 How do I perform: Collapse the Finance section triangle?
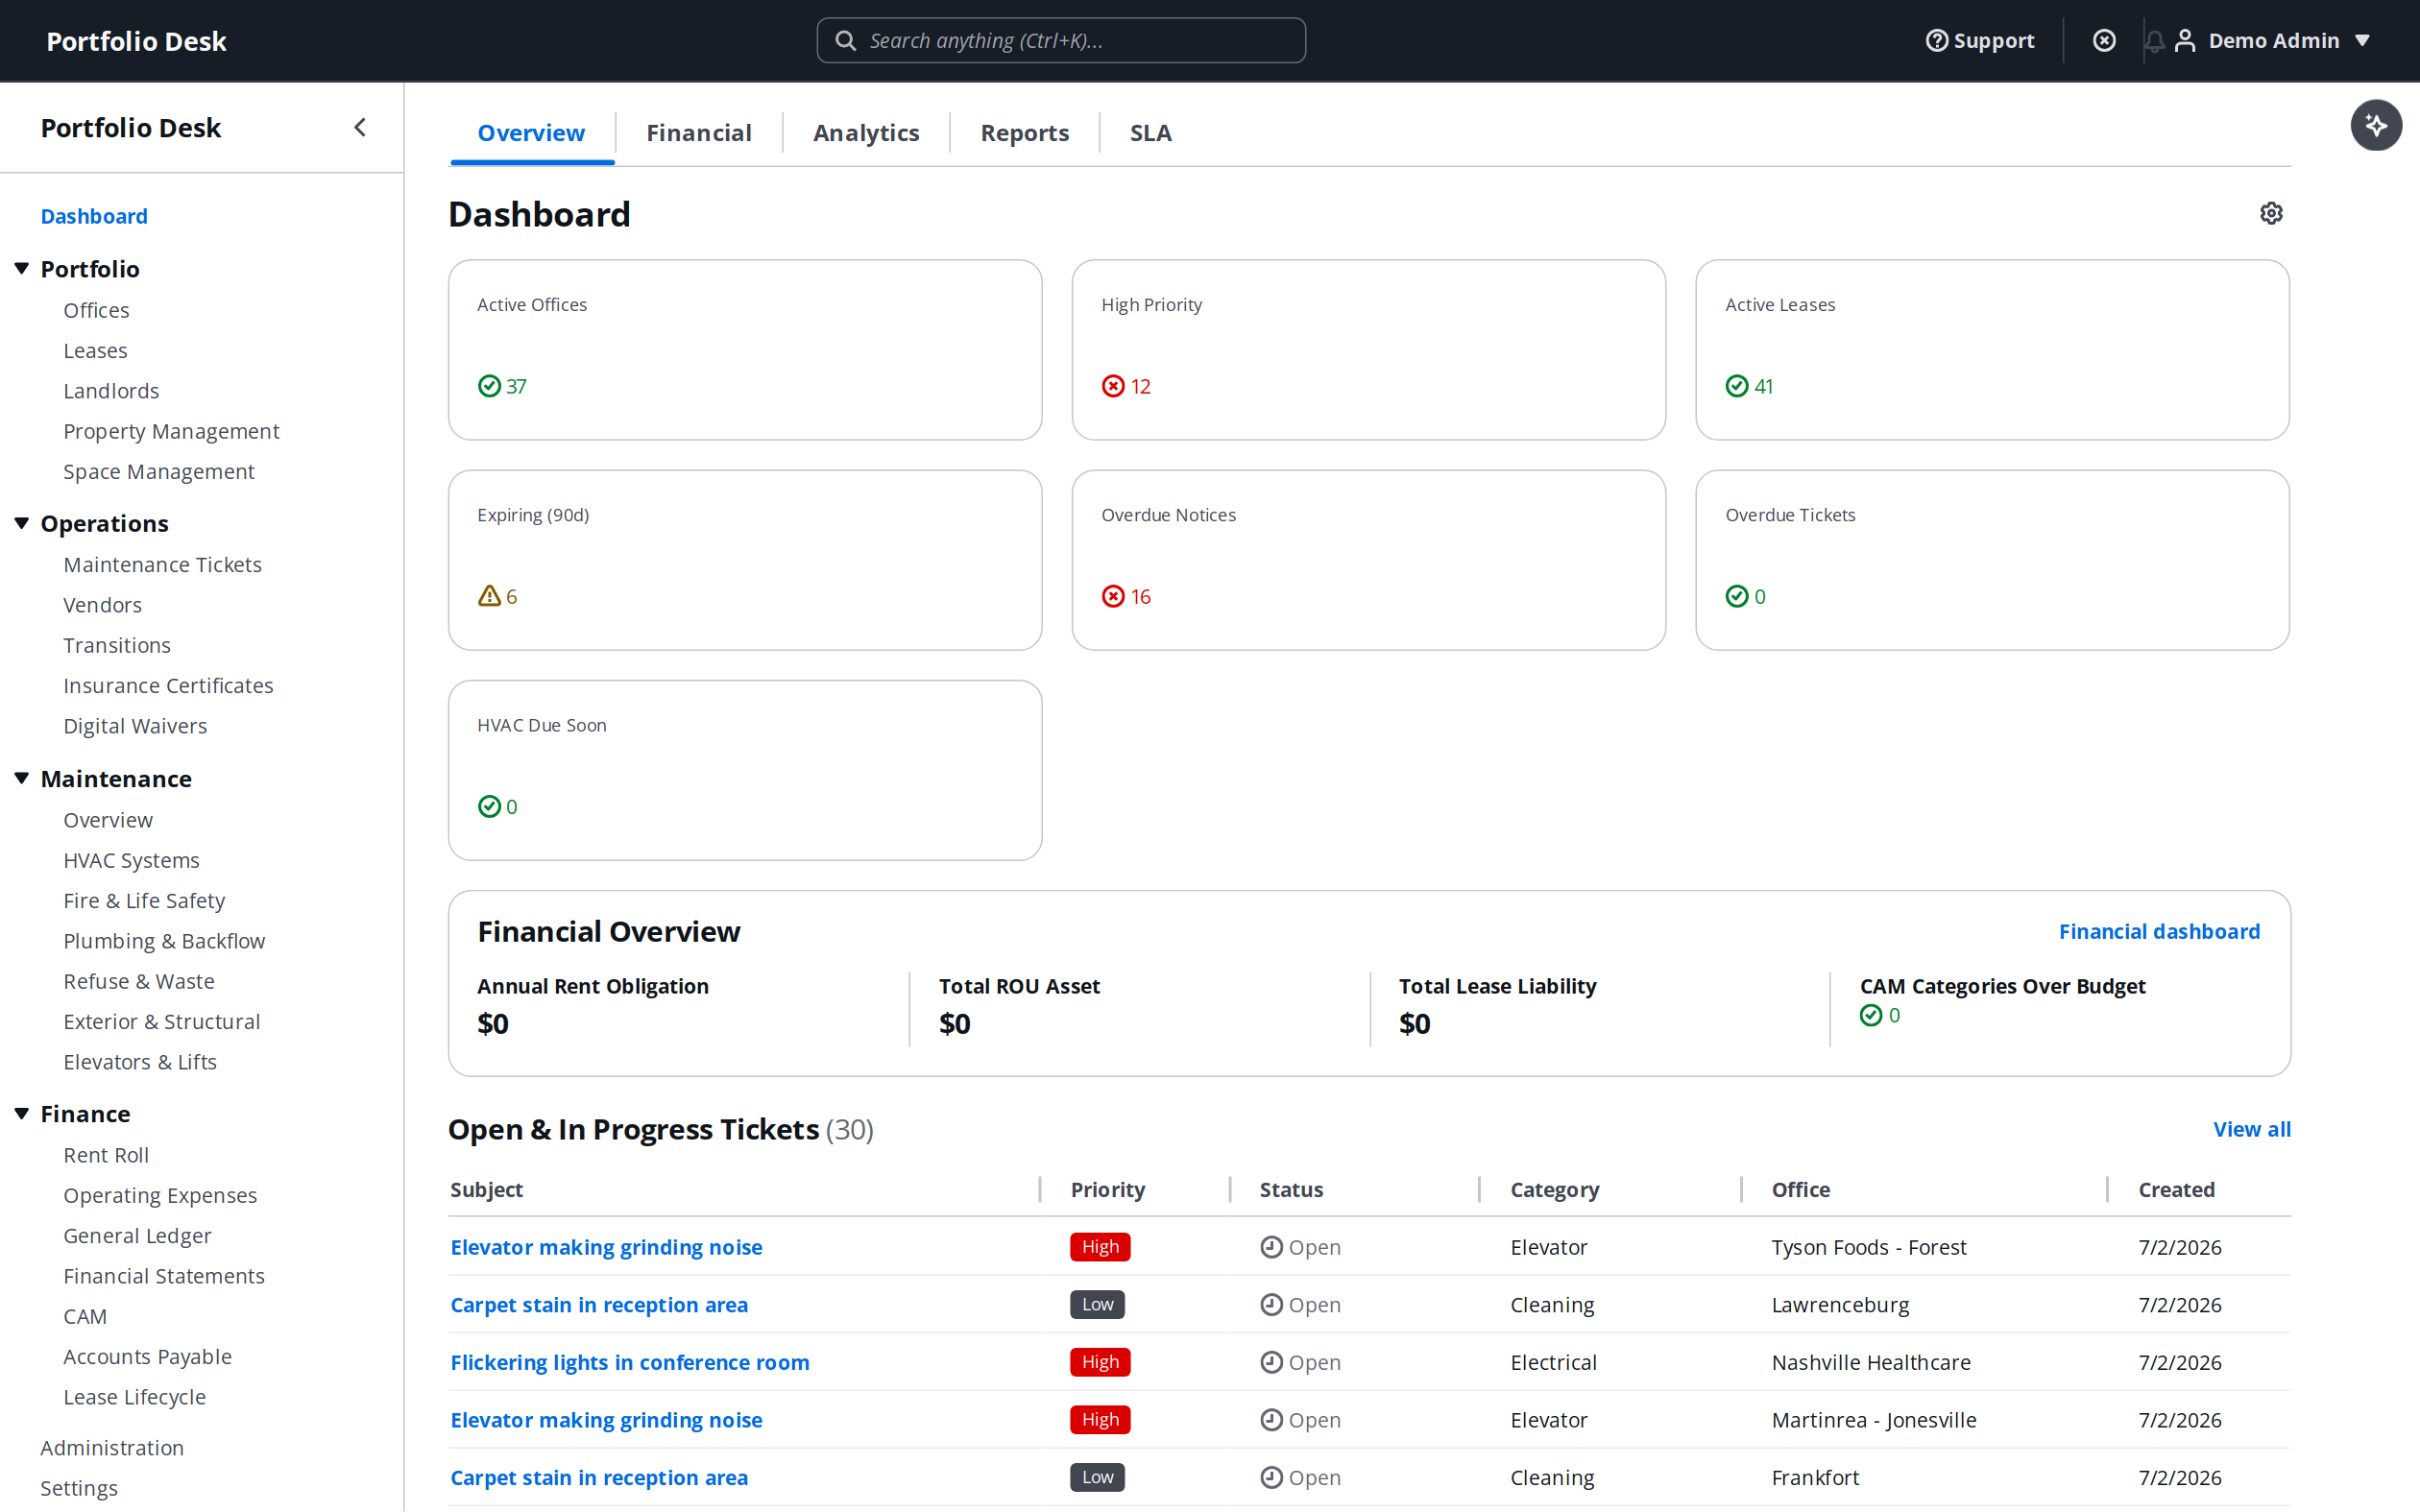[x=21, y=1113]
